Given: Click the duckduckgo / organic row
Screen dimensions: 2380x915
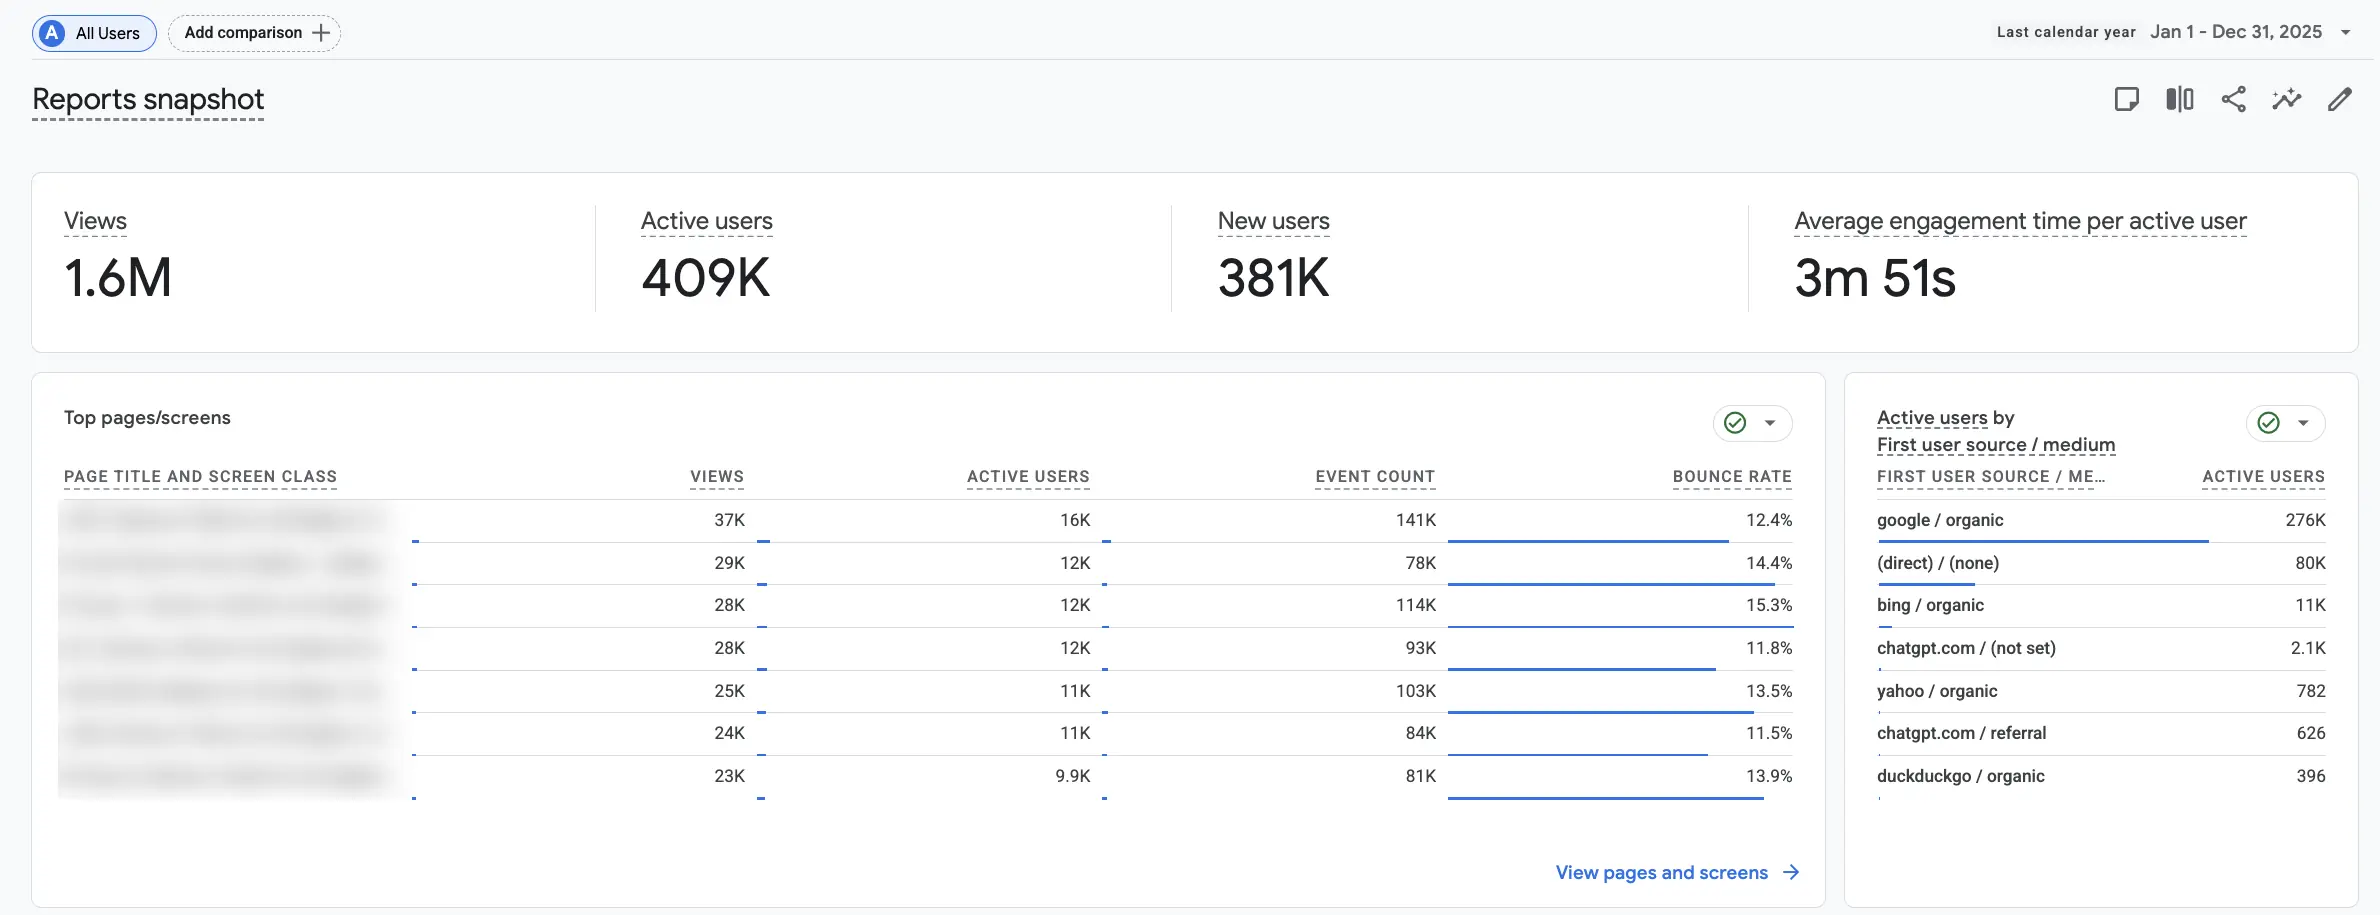Looking at the screenshot, I should (2101, 776).
